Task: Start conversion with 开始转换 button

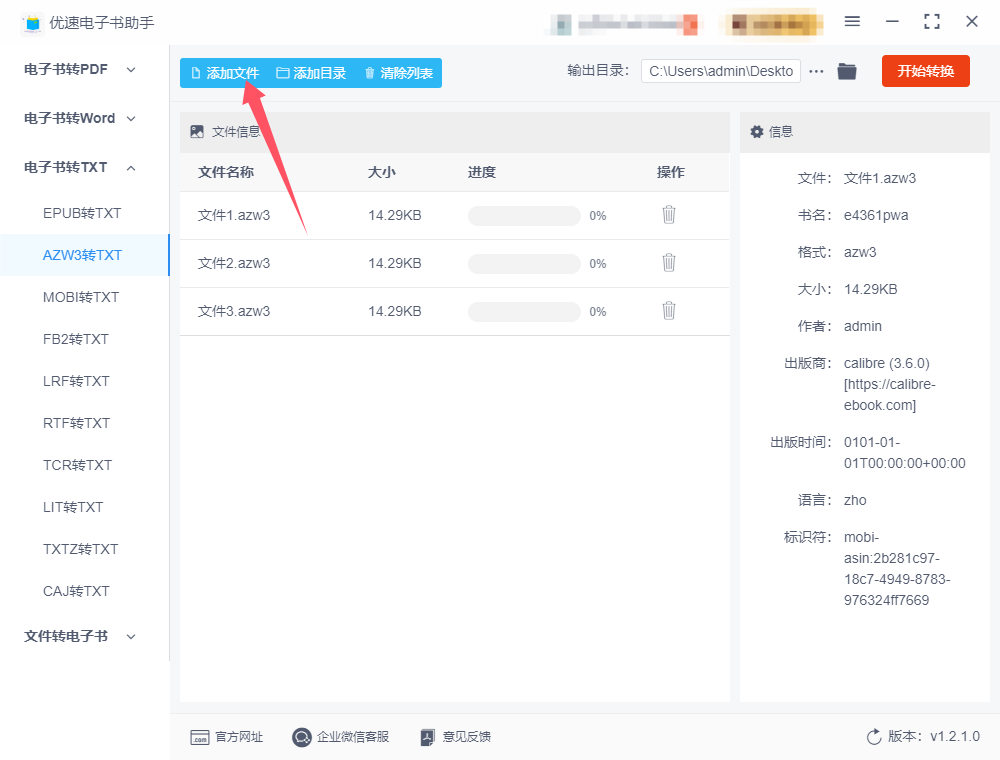Action: (925, 71)
